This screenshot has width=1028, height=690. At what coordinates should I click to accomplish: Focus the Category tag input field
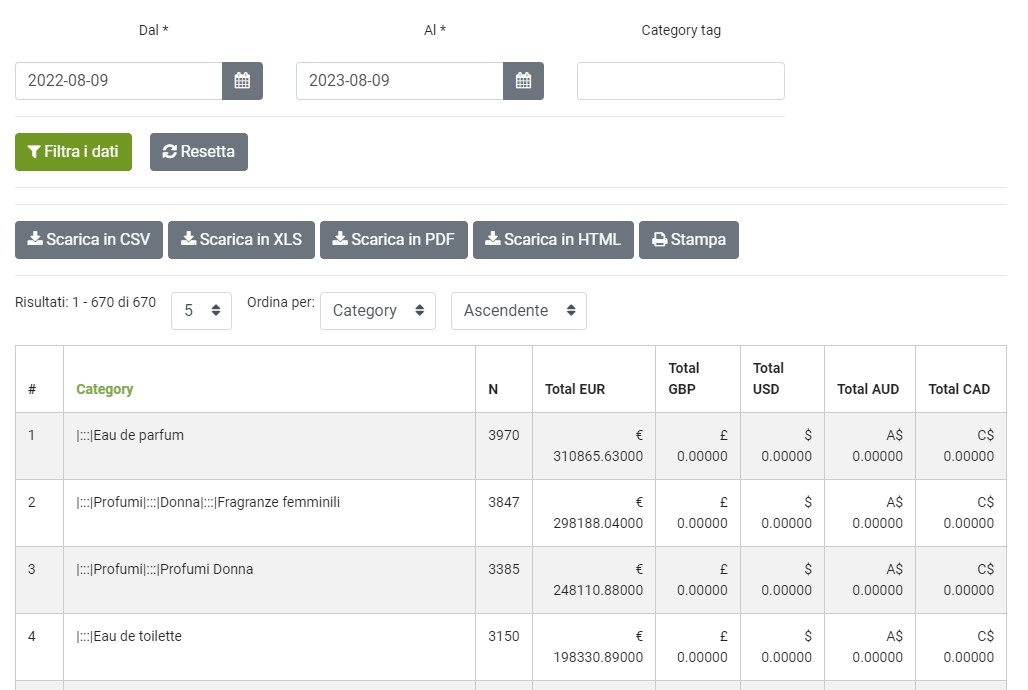tap(680, 81)
